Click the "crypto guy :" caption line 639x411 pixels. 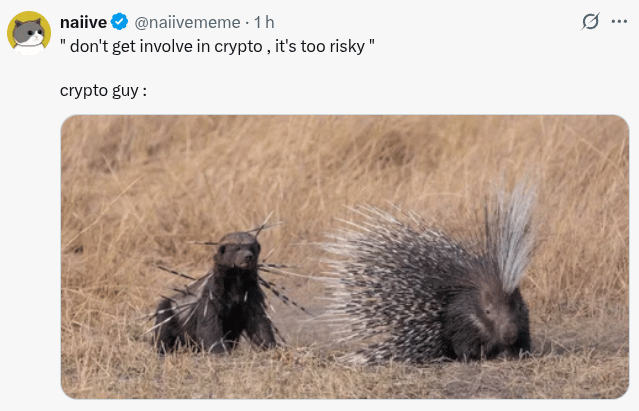pyautogui.click(x=104, y=90)
